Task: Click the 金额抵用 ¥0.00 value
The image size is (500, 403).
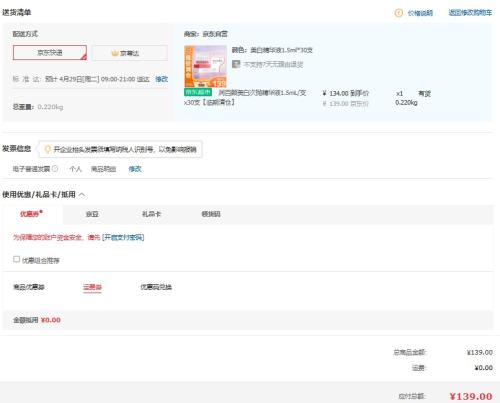Action: pyautogui.click(x=51, y=320)
